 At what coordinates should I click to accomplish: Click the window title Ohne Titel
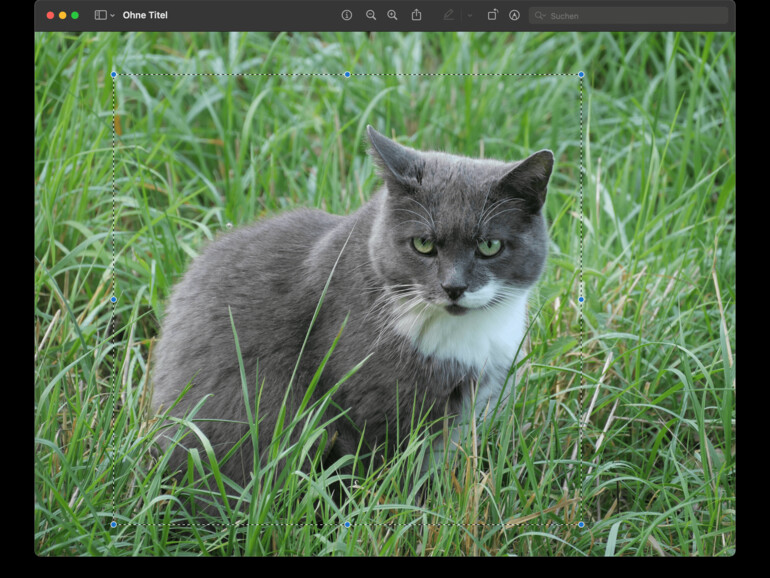145,15
